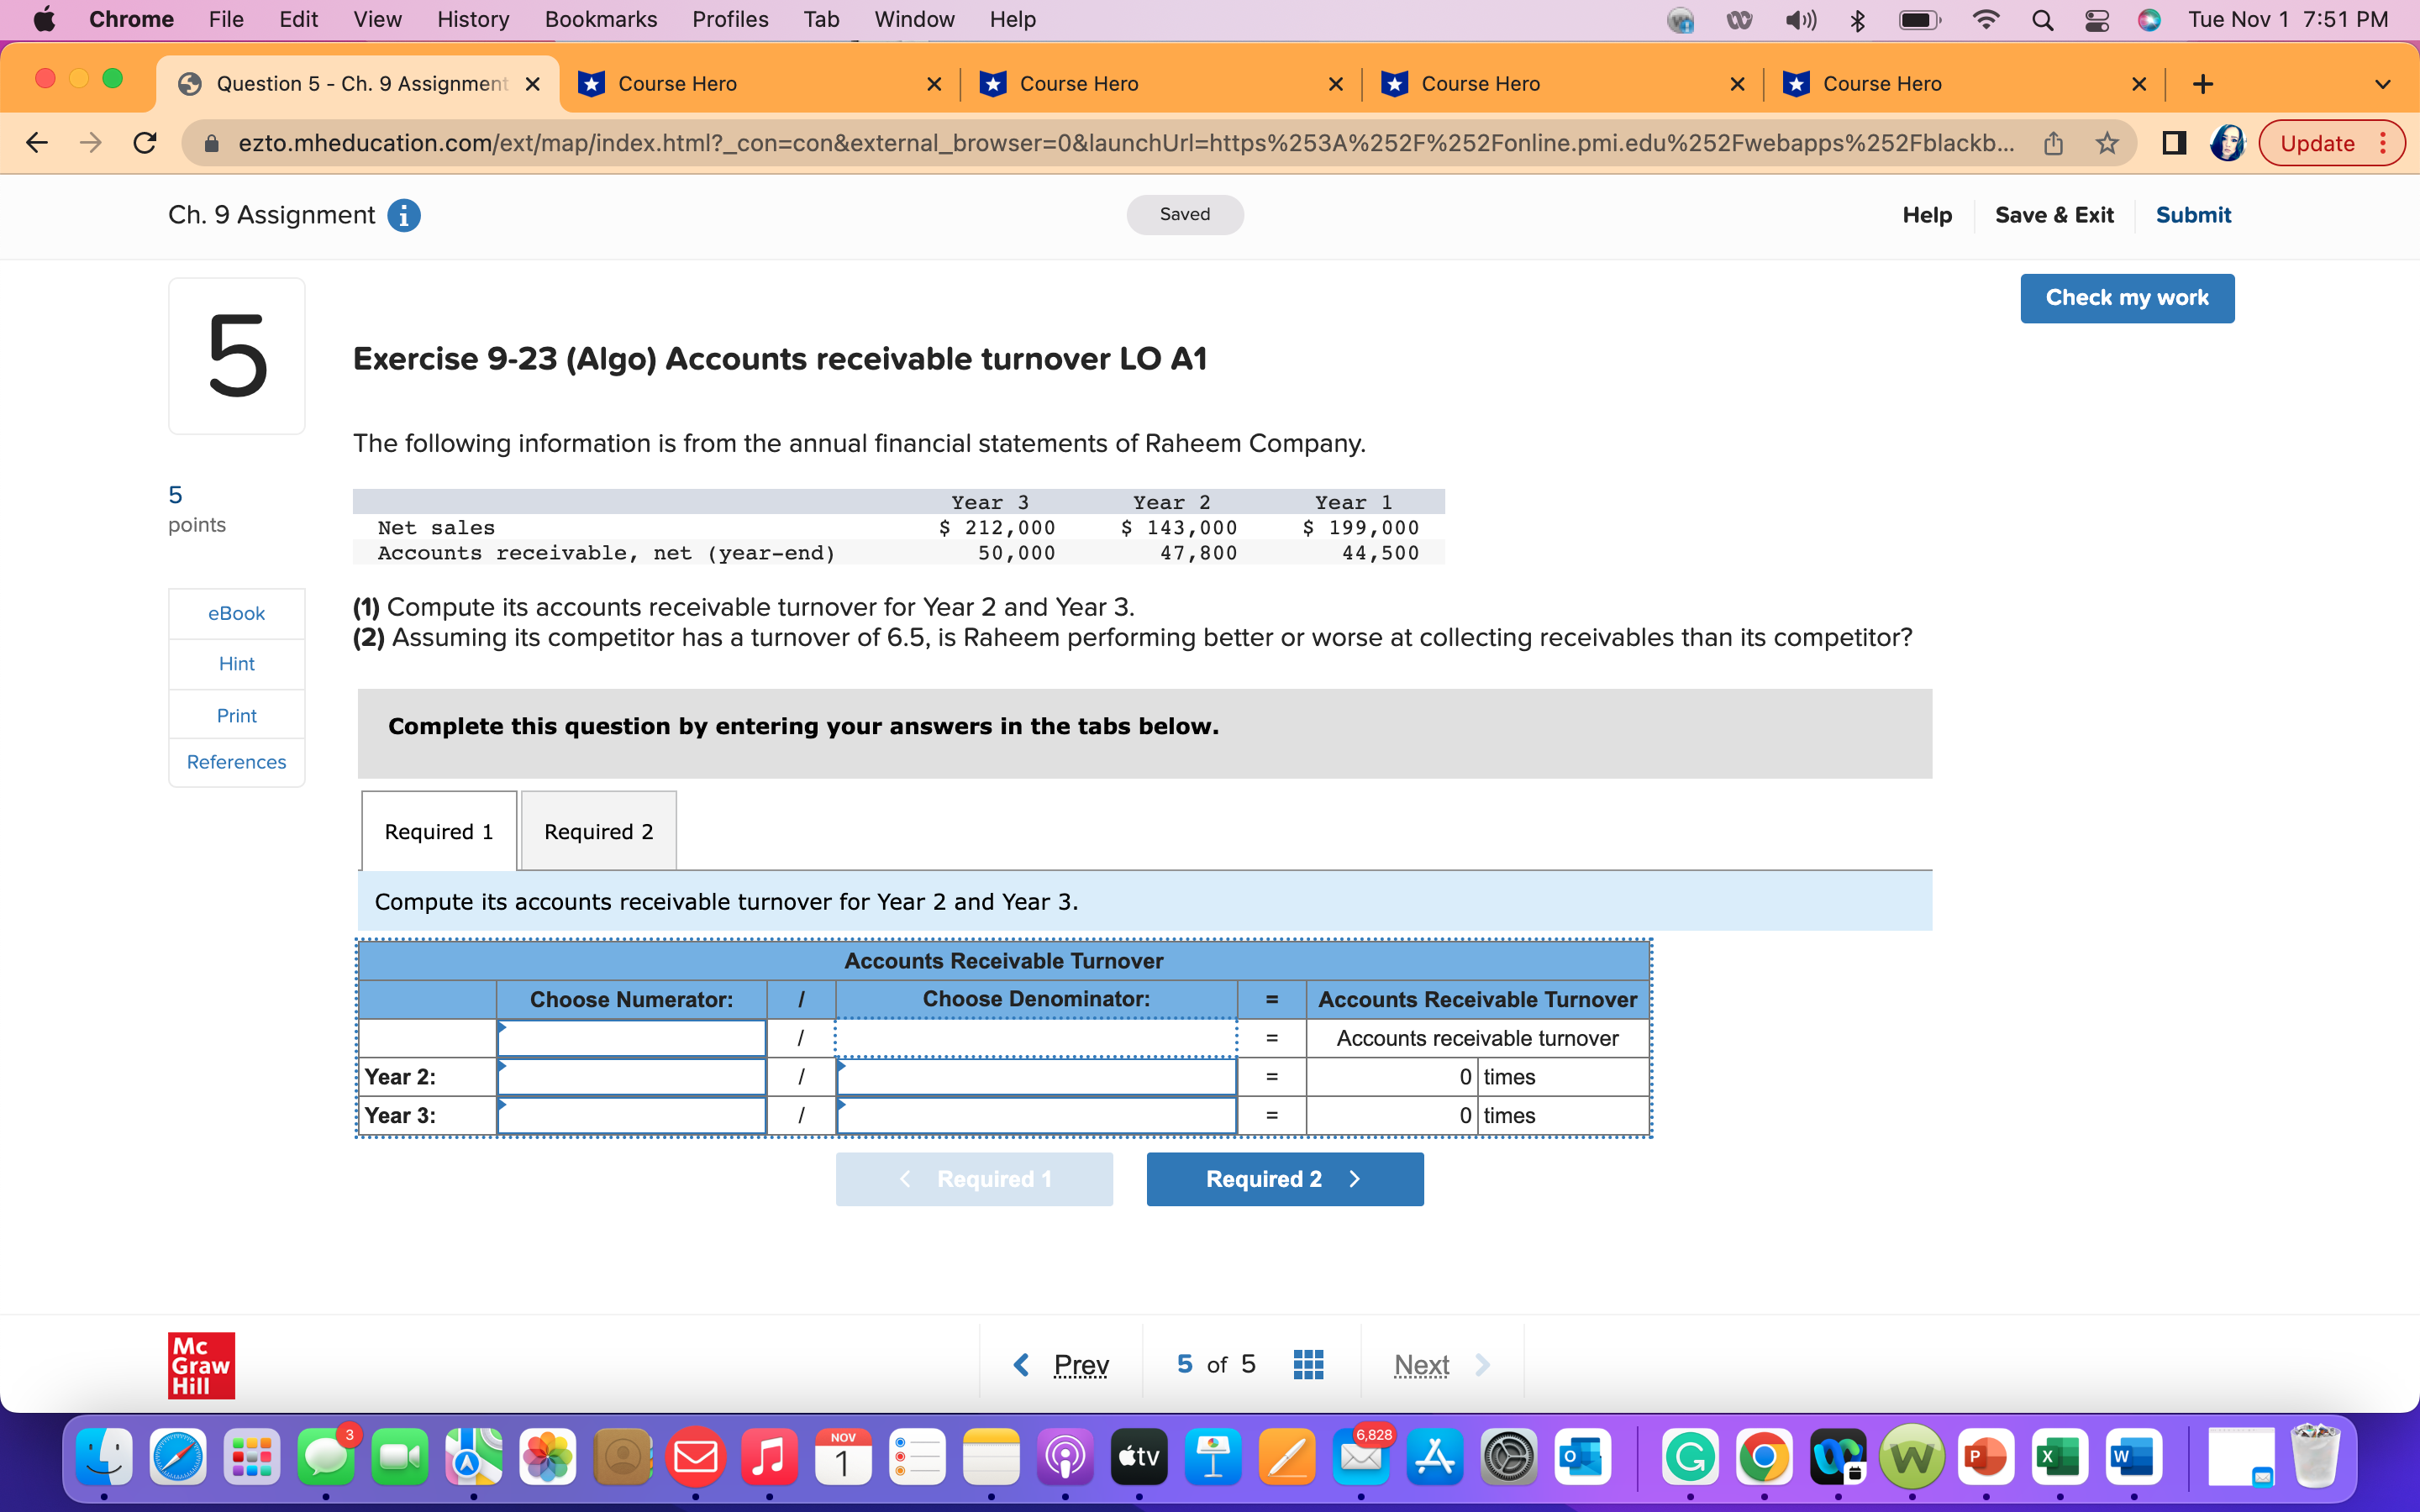The height and width of the screenshot is (1512, 2420).
Task: Click the share page icon
Action: click(2053, 143)
